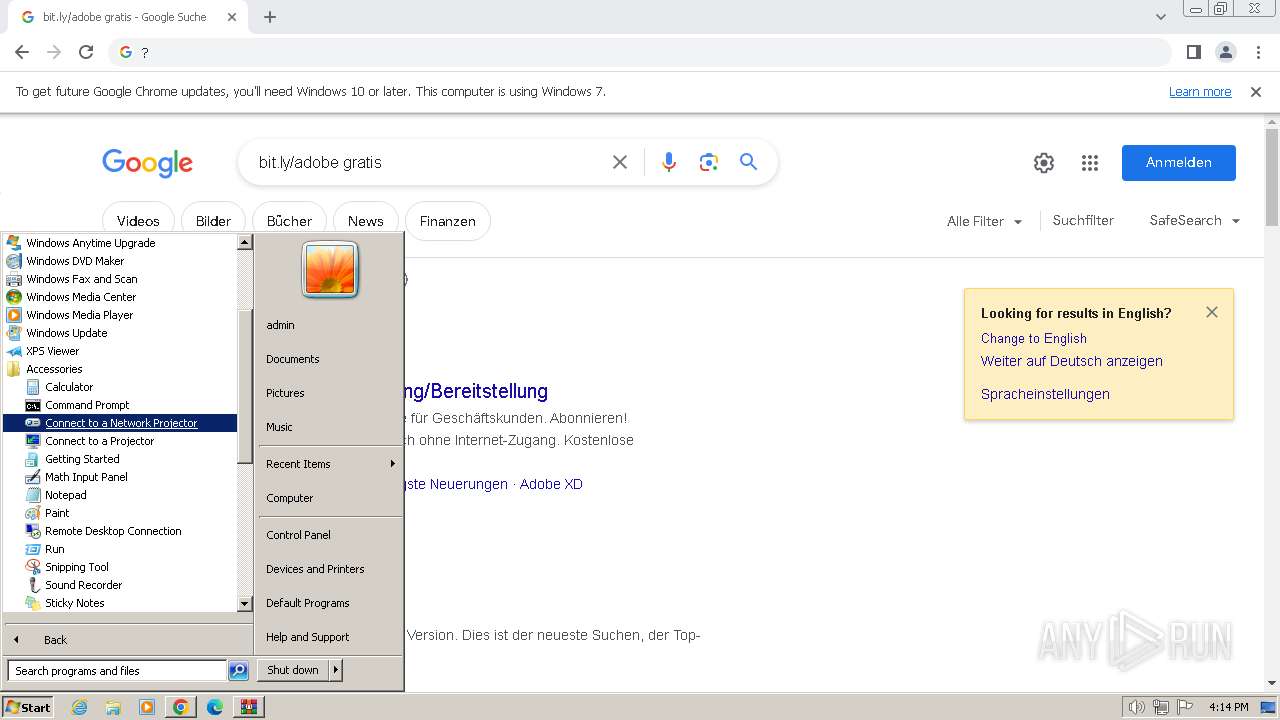Click the Search programs and files field
Viewport: 1280px width, 720px height.
coord(117,671)
